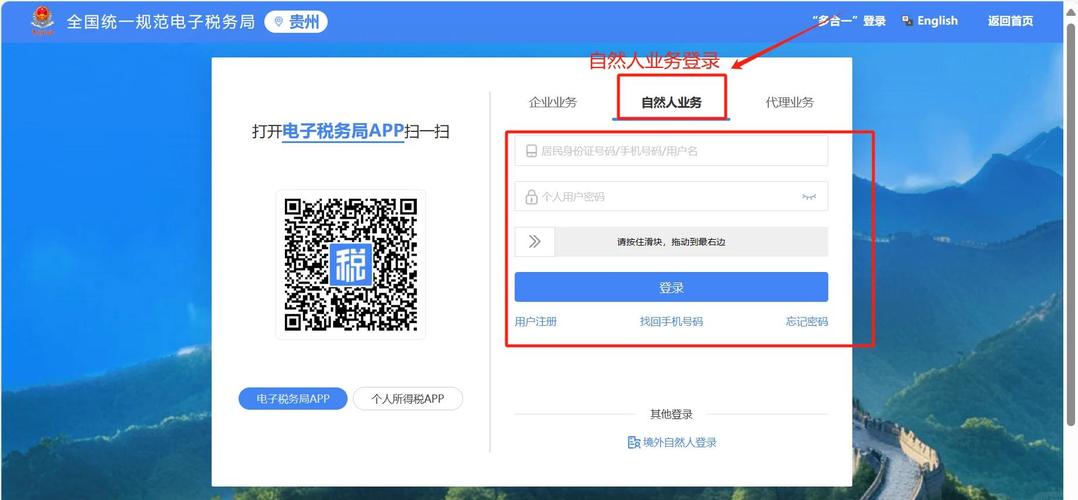
Task: Click the 电子税务局APP highlighted text link
Action: tap(343, 131)
